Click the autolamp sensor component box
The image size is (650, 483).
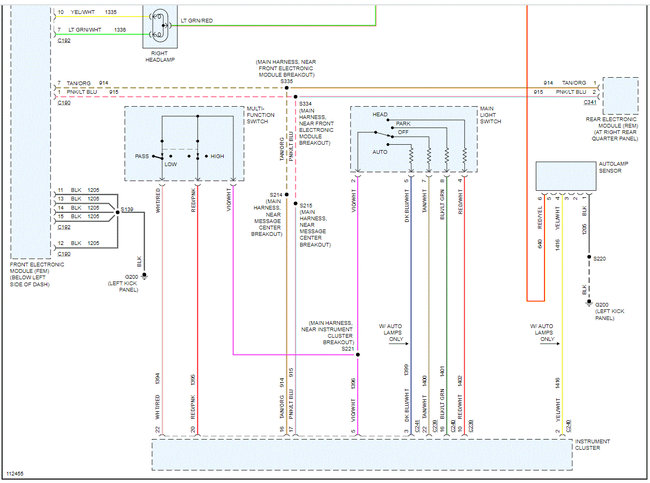566,176
